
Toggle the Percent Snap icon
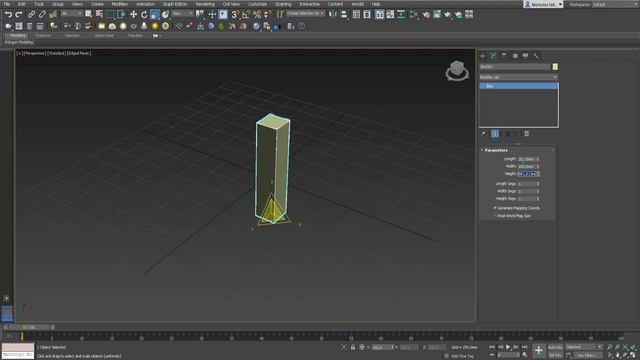coord(257,14)
